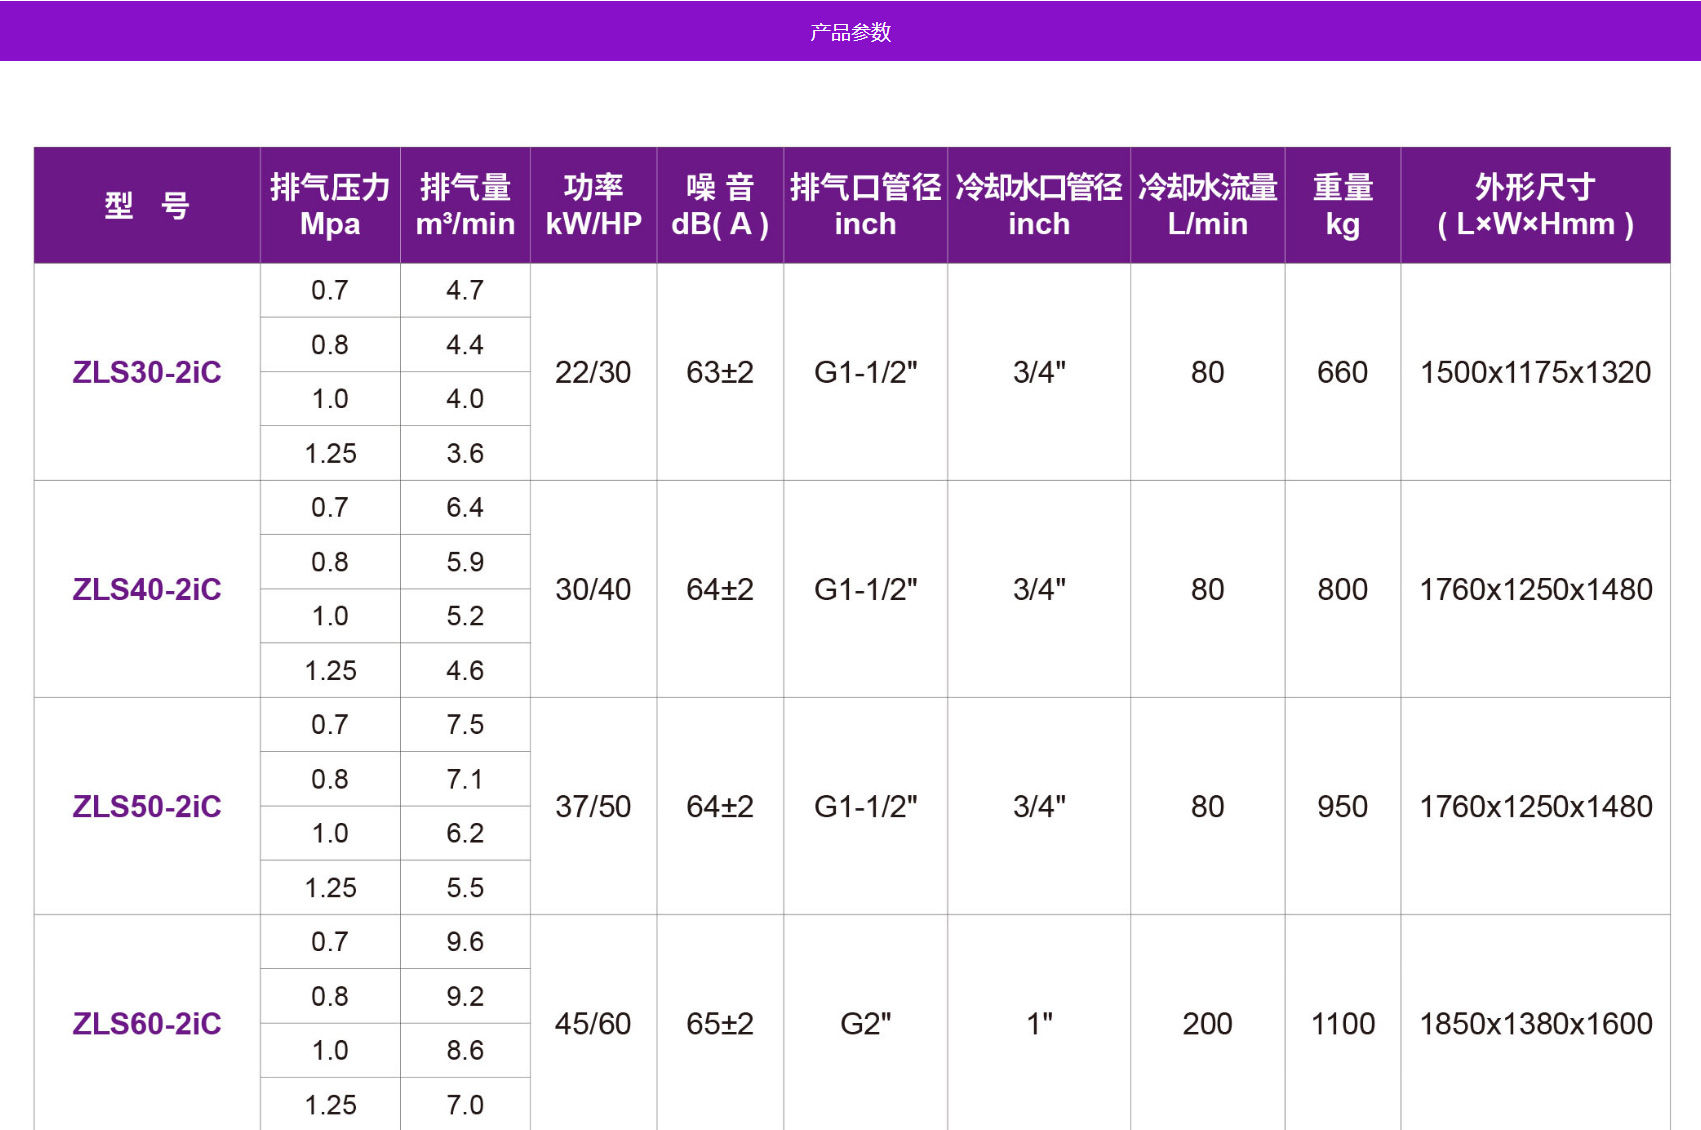Viewport: 1701px width, 1130px height.
Task: Click the 660 weight cell
Action: point(1342,372)
